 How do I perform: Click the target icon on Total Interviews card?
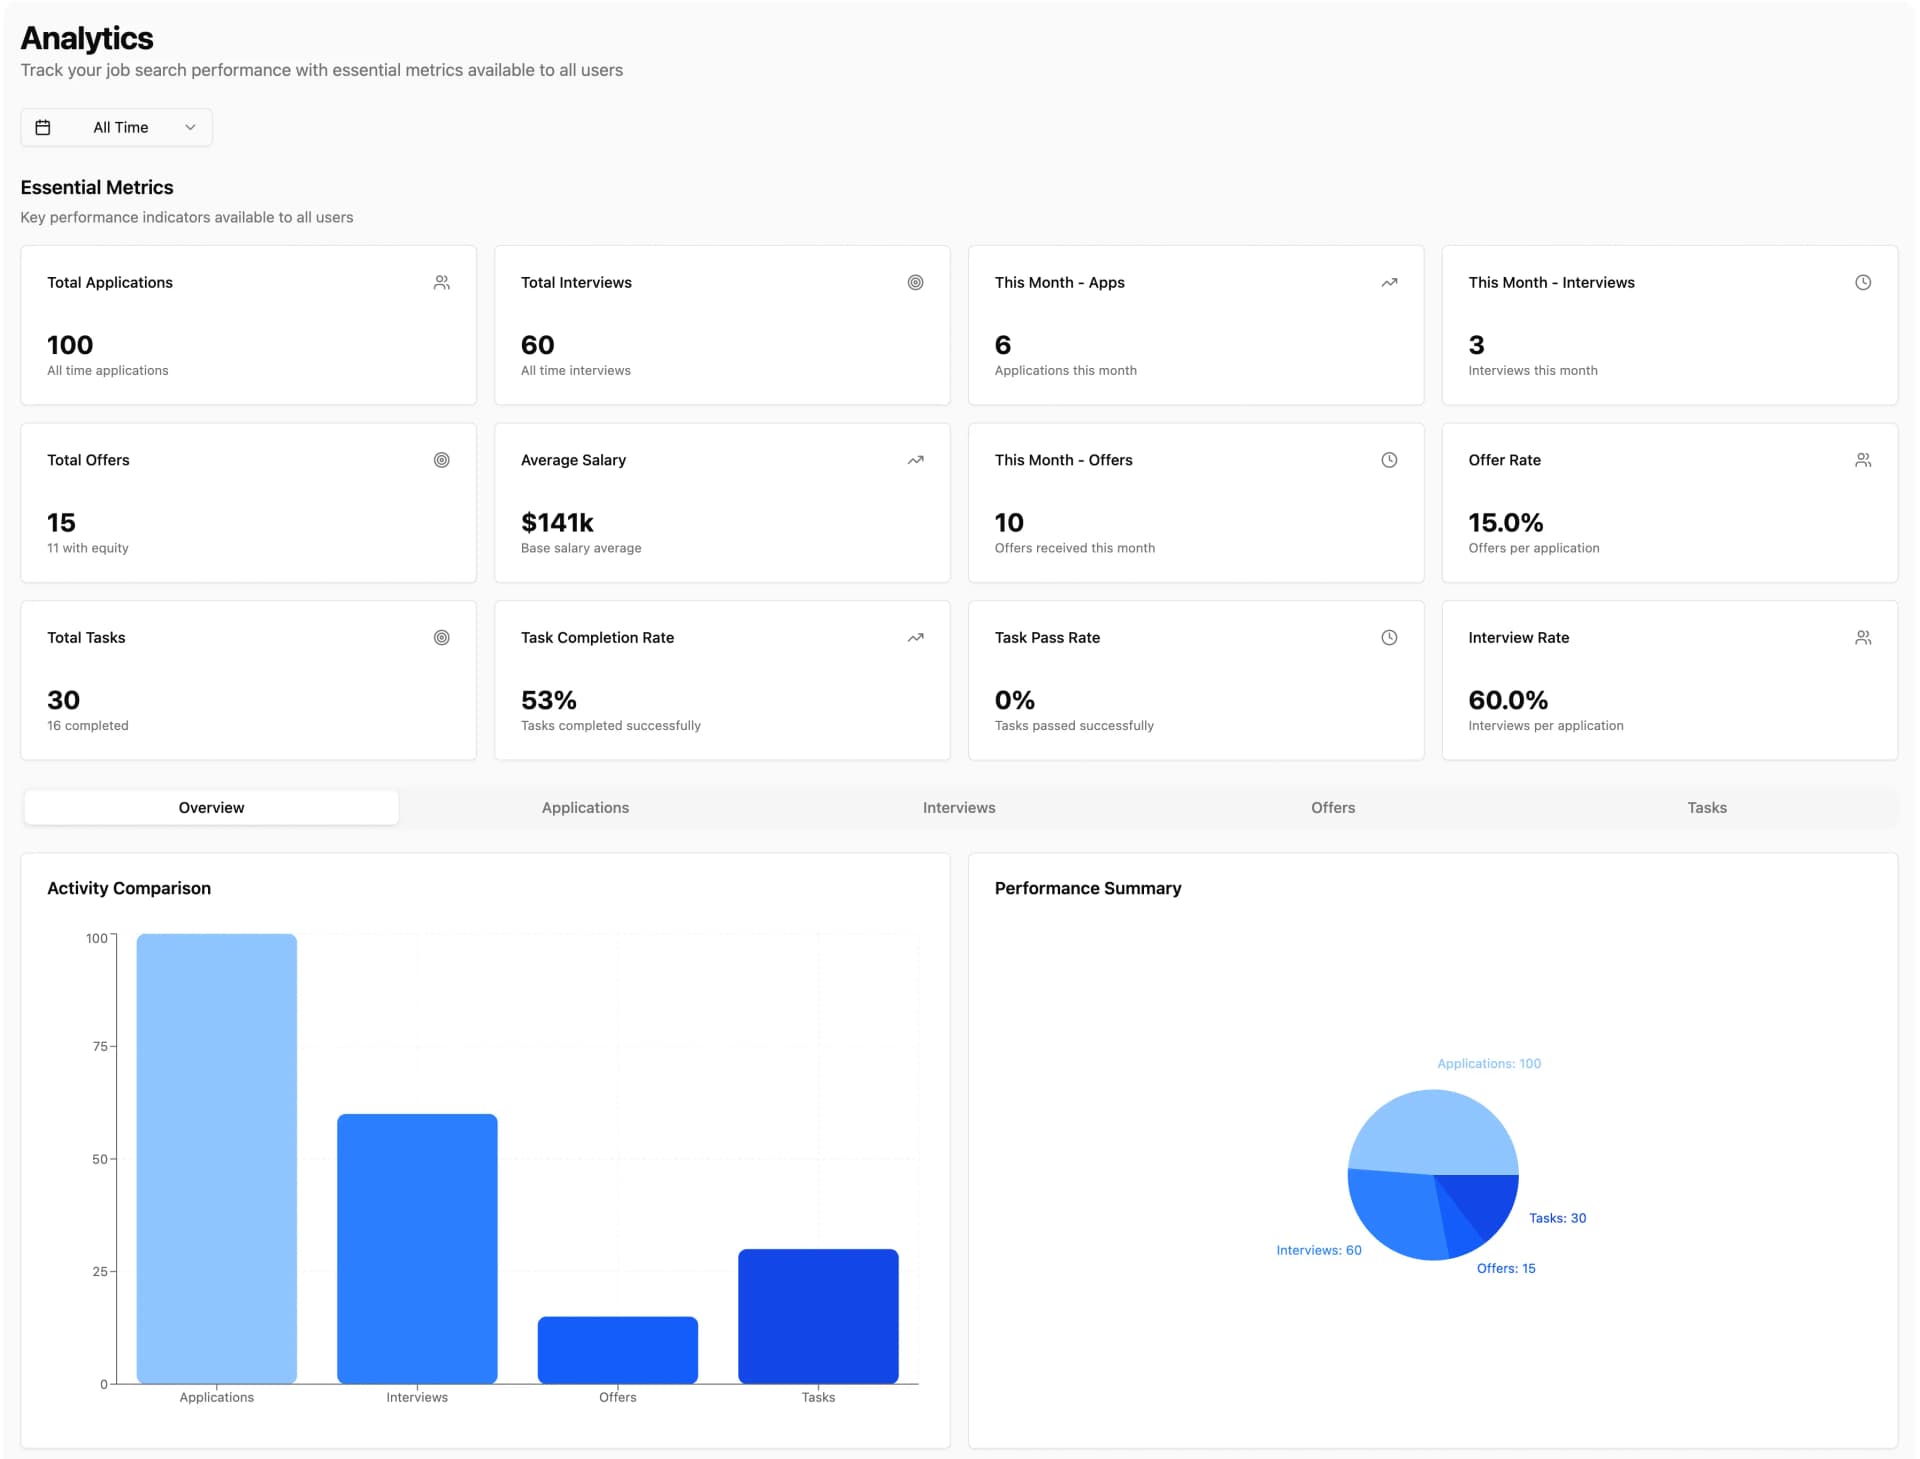pos(916,283)
